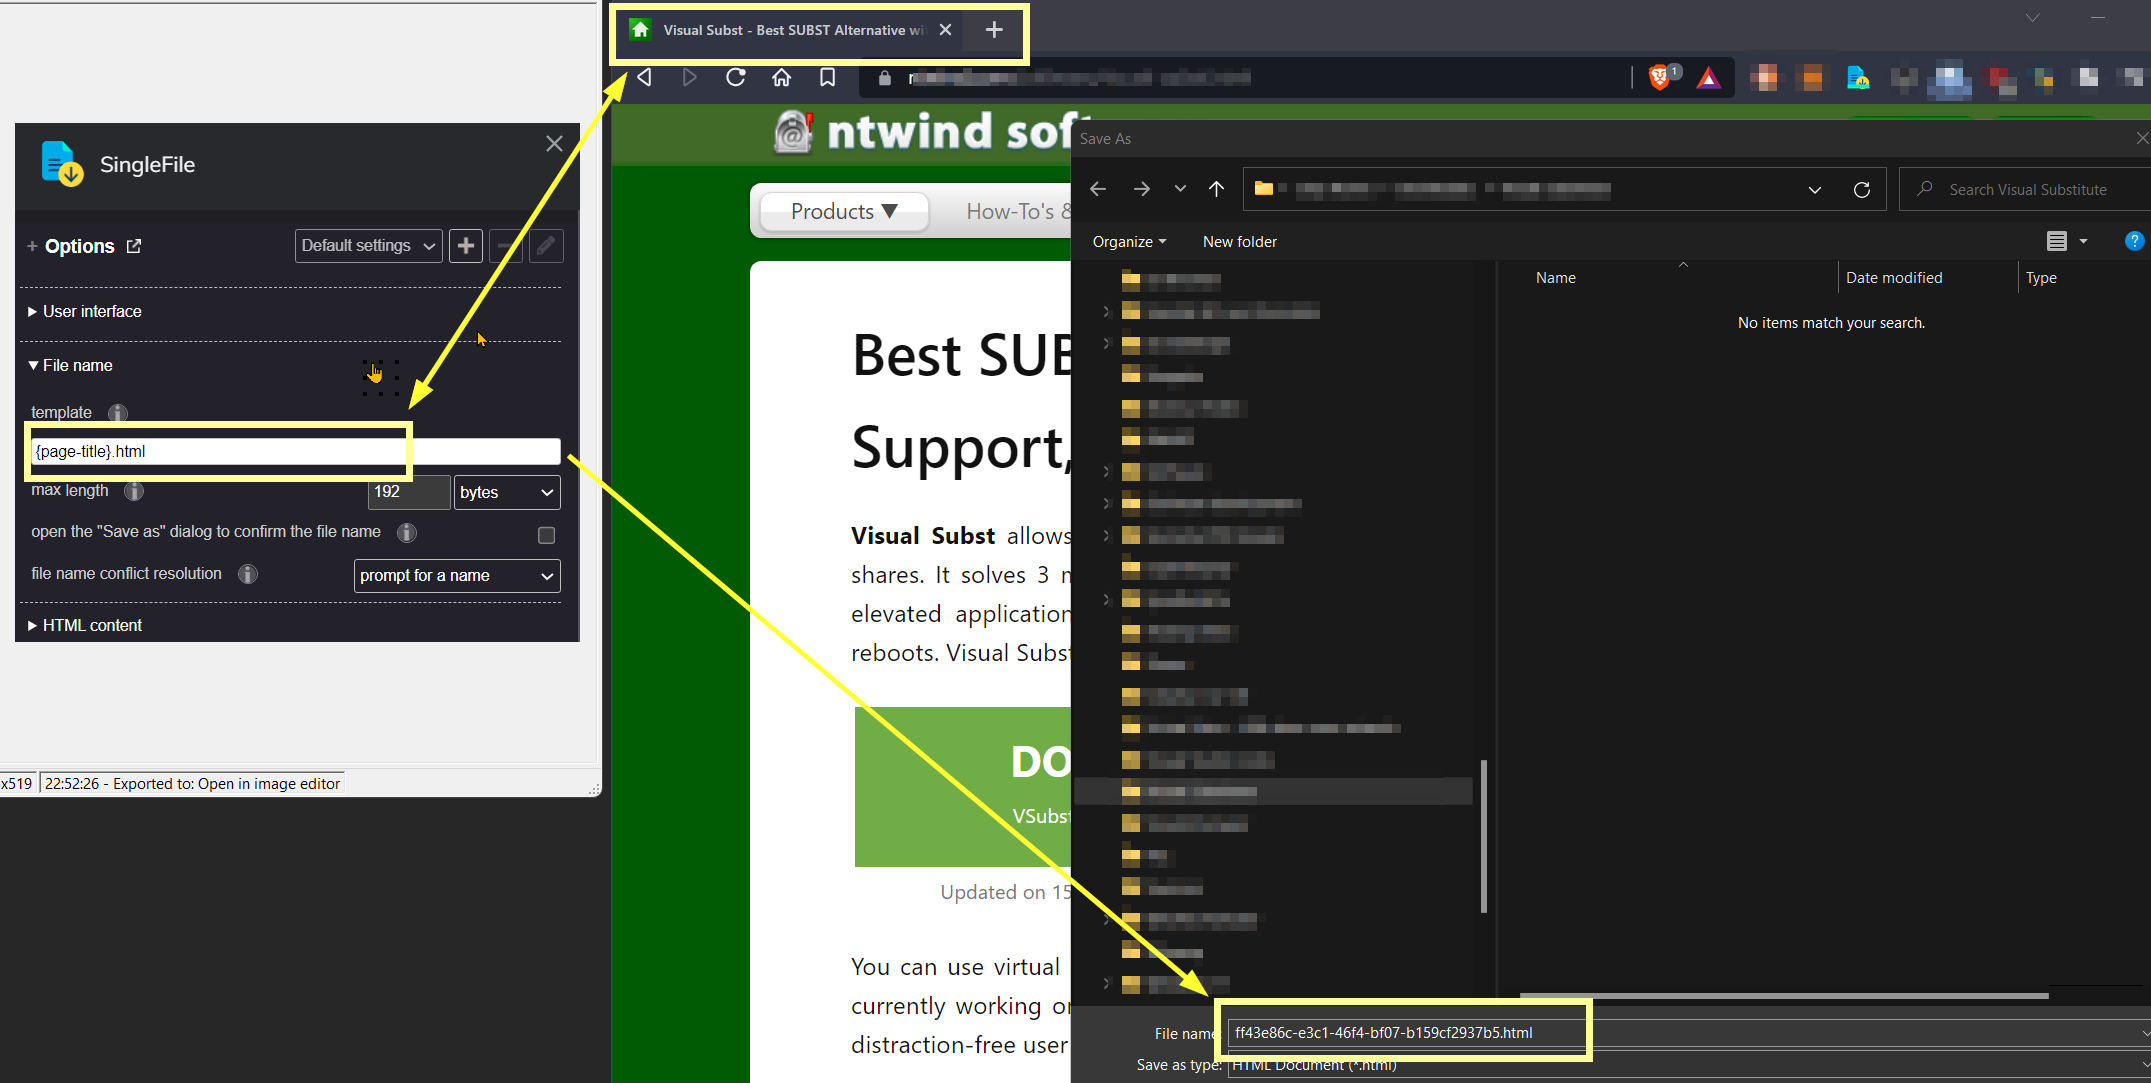Expand the HTML content section
The height and width of the screenshot is (1083, 2151).
click(91, 624)
